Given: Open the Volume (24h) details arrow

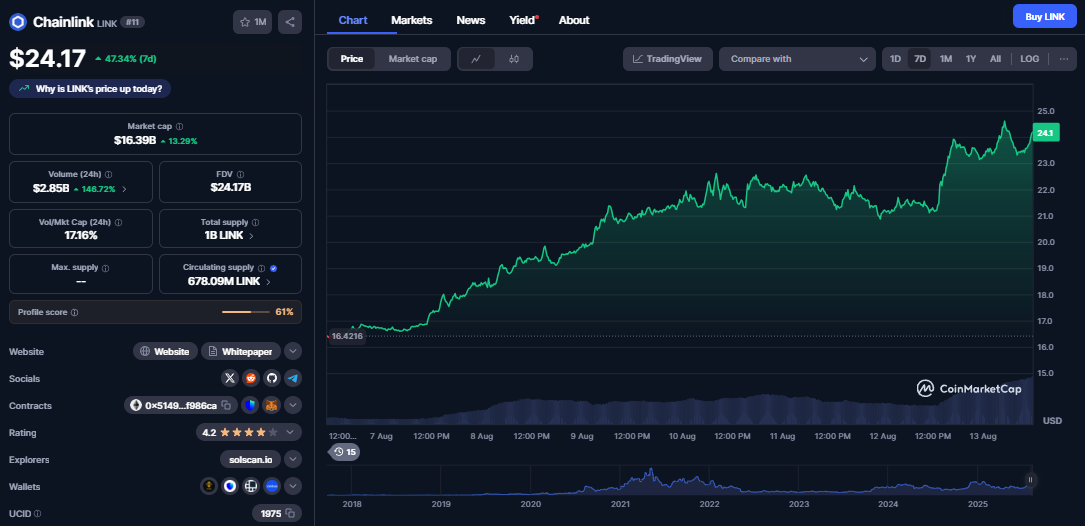Looking at the screenshot, I should (124, 188).
